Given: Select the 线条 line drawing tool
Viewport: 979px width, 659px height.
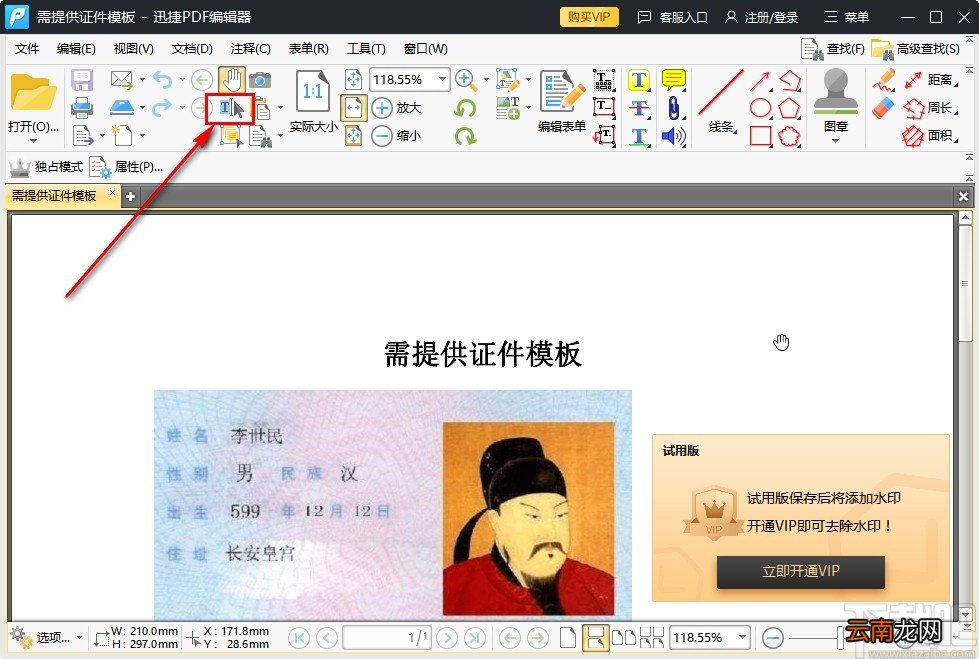Looking at the screenshot, I should (721, 102).
